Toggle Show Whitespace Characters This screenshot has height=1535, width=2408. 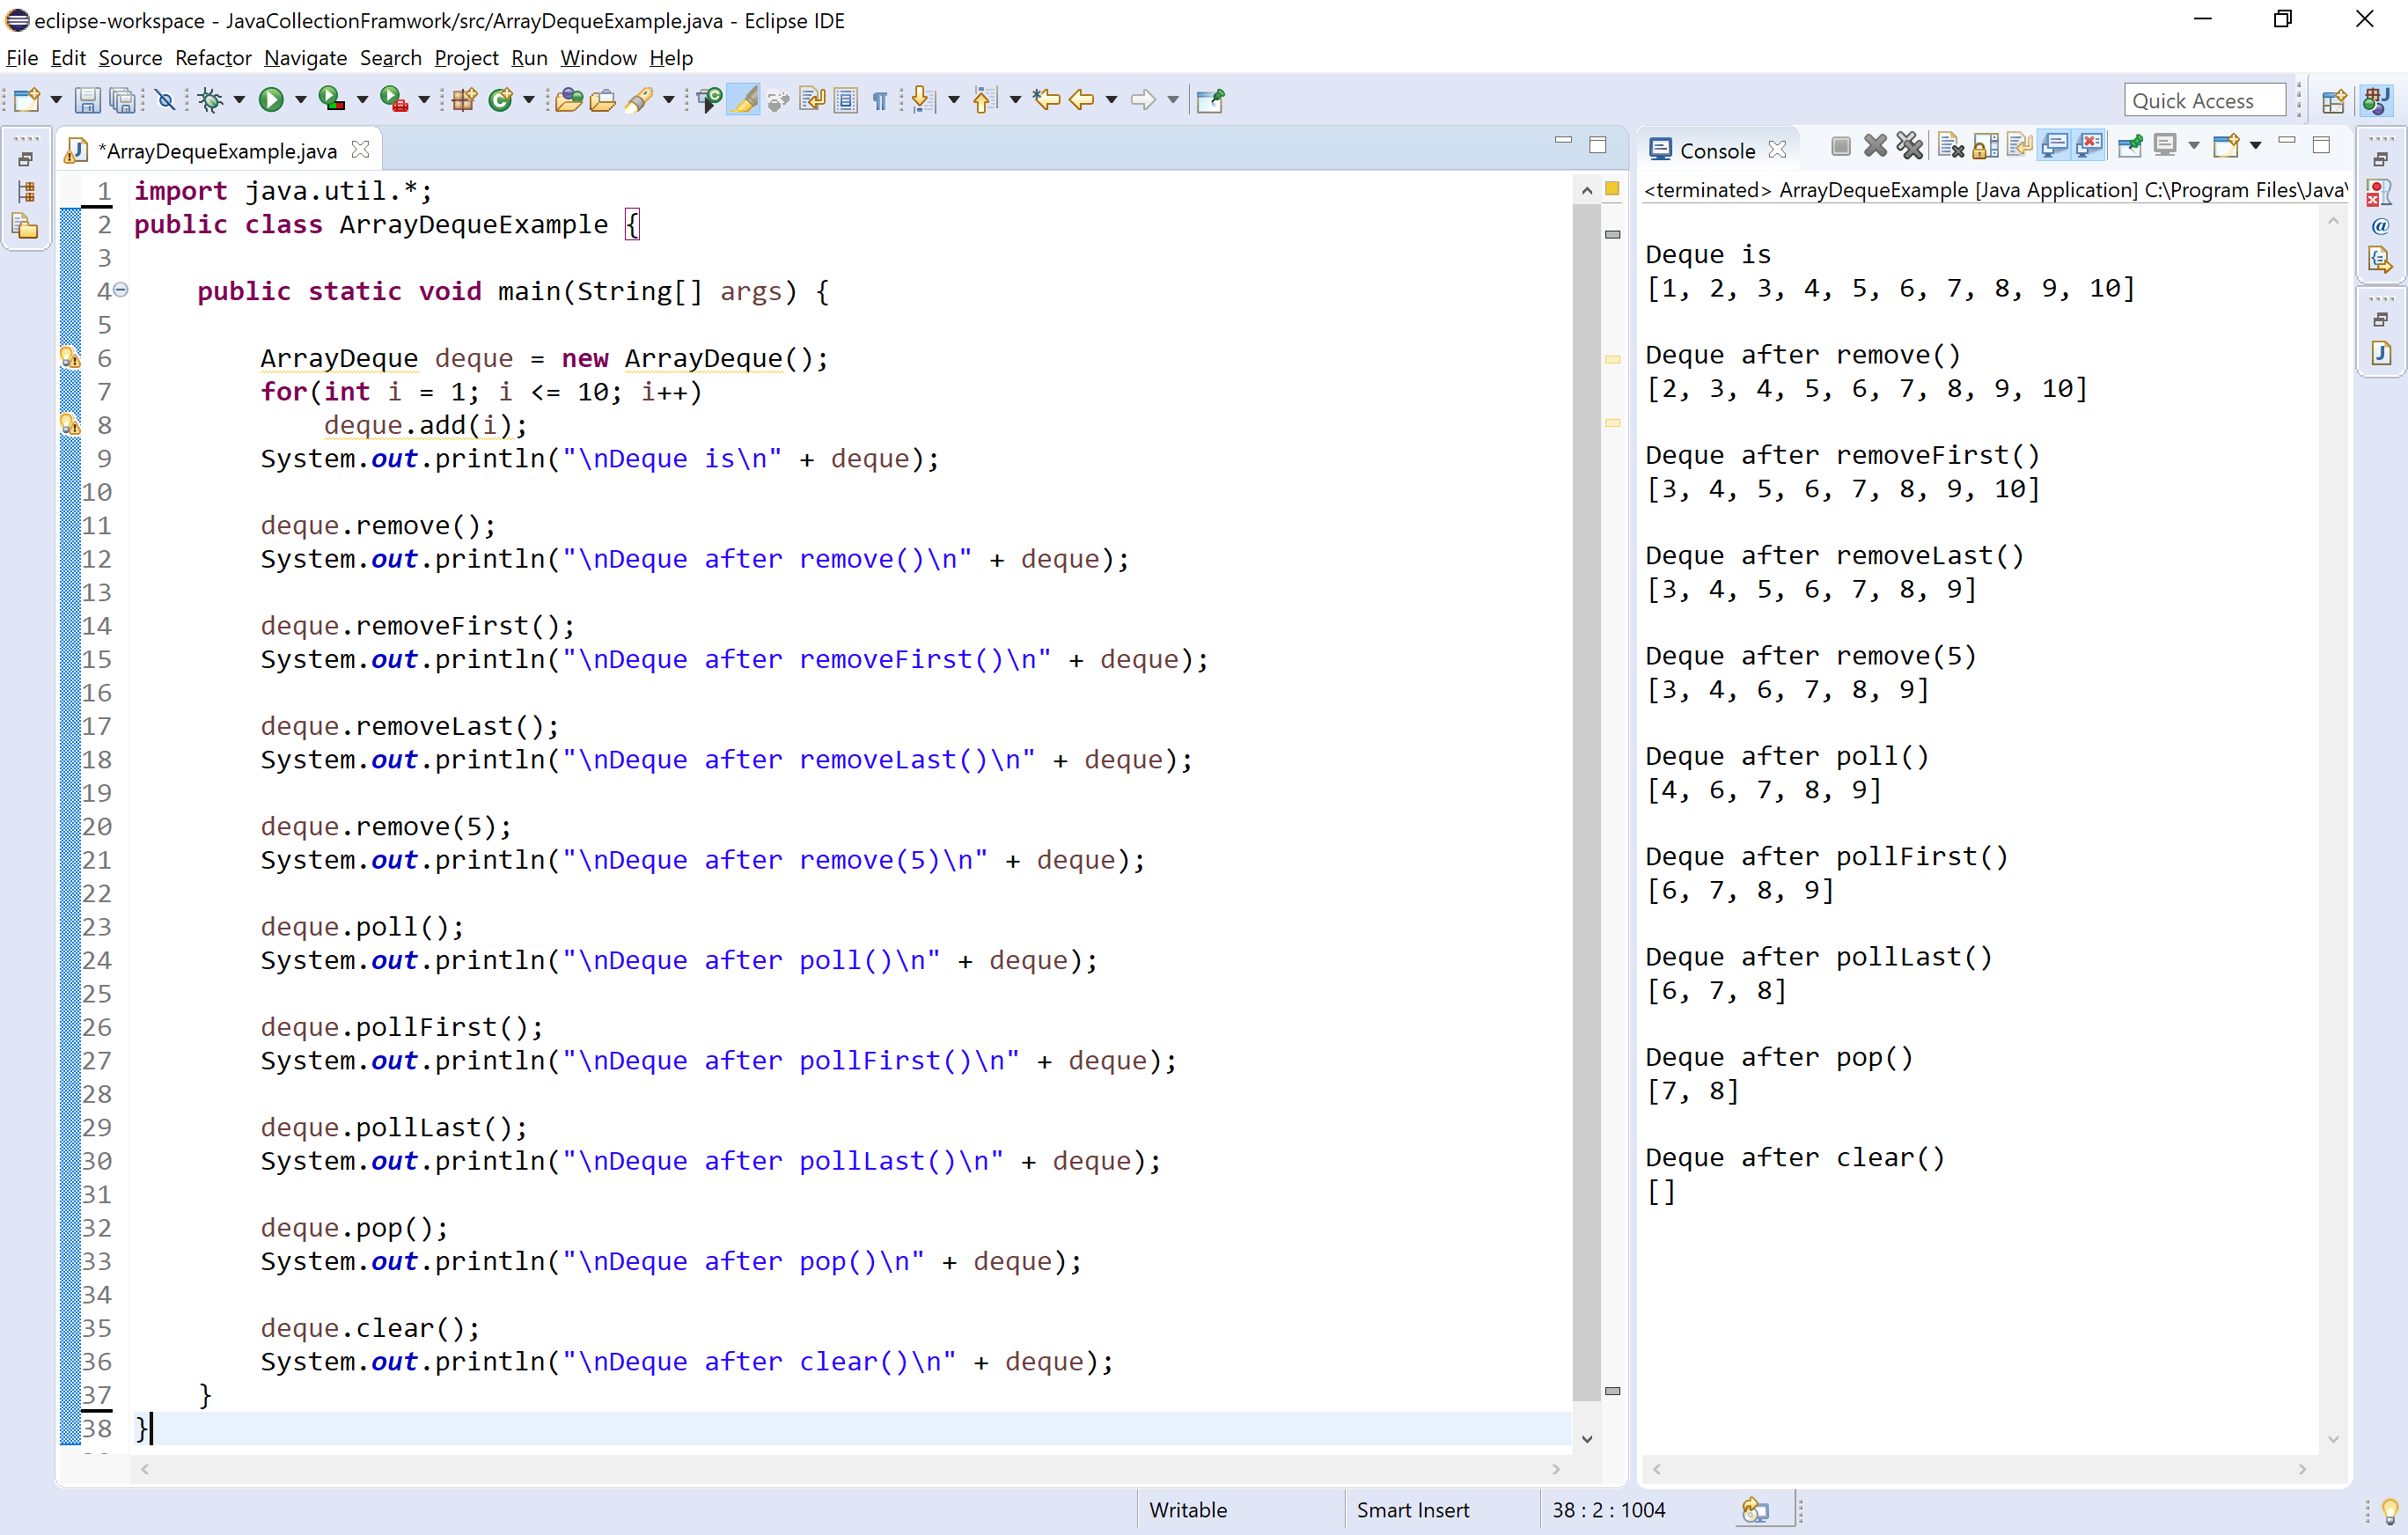(879, 99)
